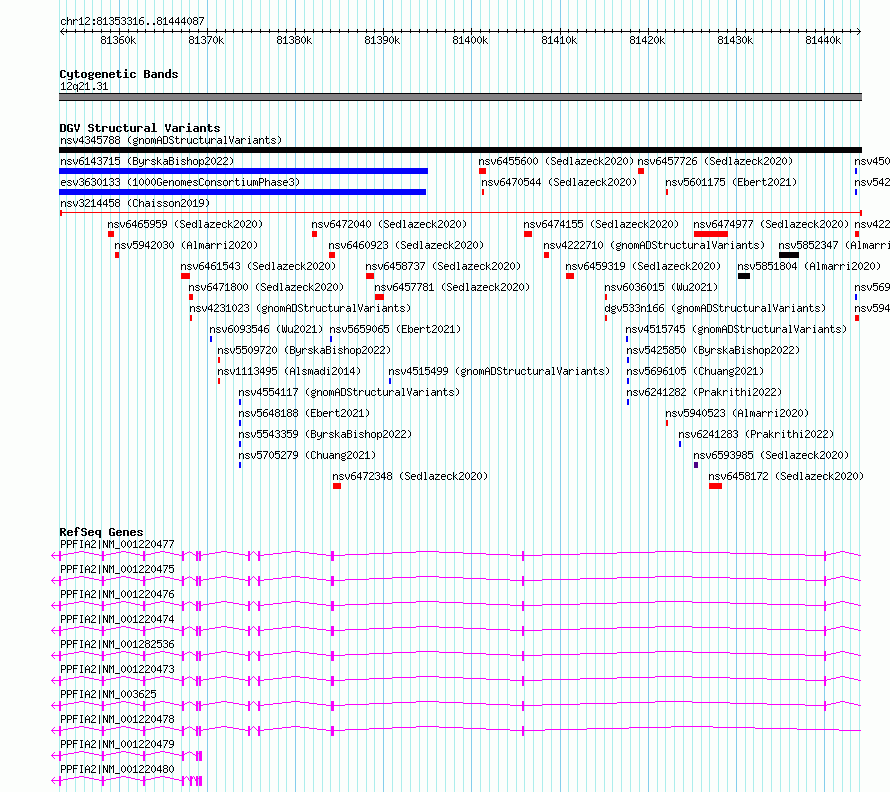Screen dimensions: 890x792
Task: Select PPFIA2|NM_001220478 transcript label
Action: (x=117, y=719)
